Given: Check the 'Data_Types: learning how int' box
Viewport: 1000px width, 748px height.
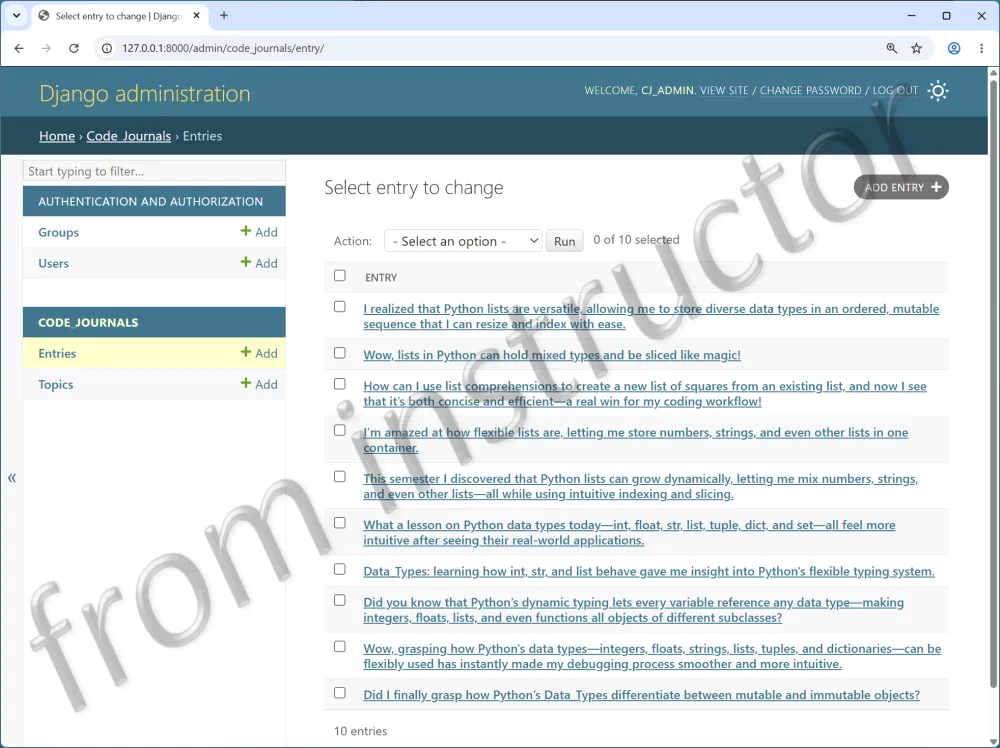Looking at the screenshot, I should click(340, 569).
